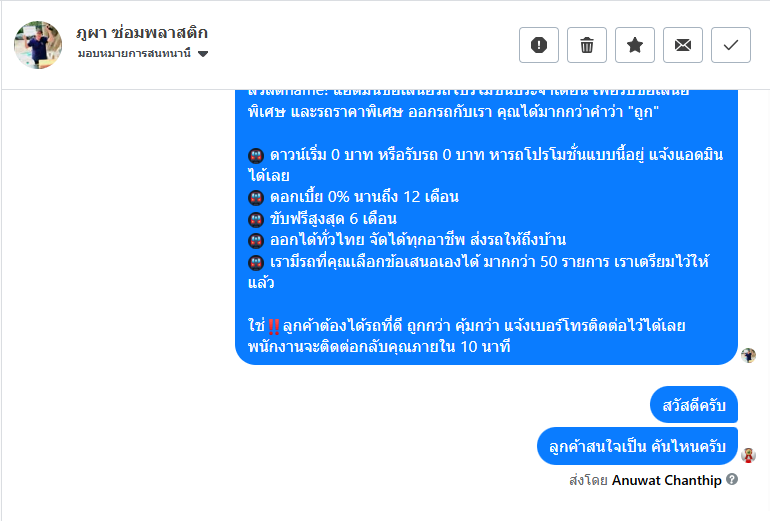This screenshot has height=521, width=770.
Task: Mark conversation as spam with exclamation icon
Action: point(539,45)
